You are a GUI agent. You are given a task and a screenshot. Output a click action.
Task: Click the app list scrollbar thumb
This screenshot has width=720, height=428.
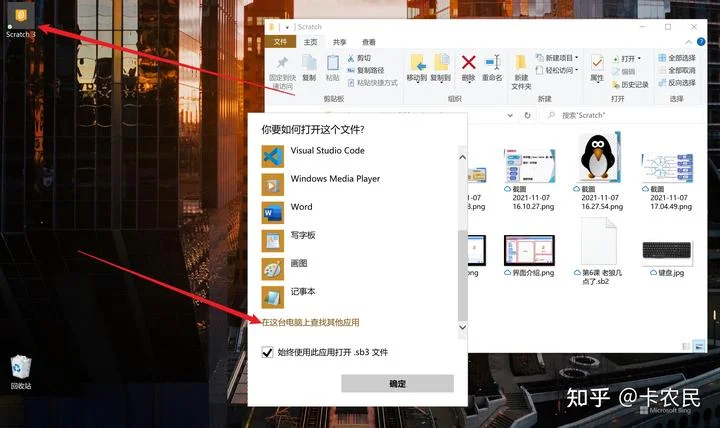pos(462,276)
